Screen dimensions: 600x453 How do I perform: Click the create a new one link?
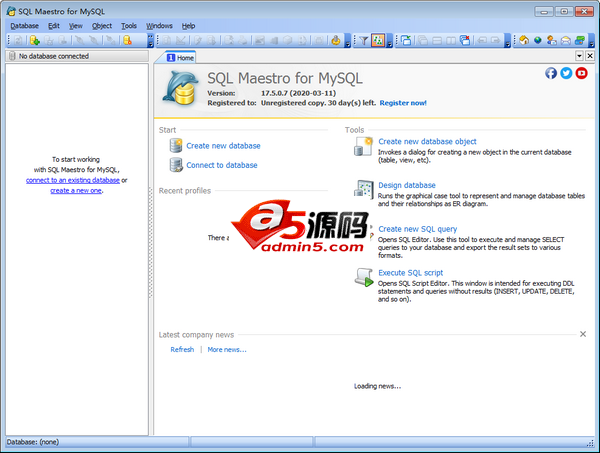tap(76, 191)
